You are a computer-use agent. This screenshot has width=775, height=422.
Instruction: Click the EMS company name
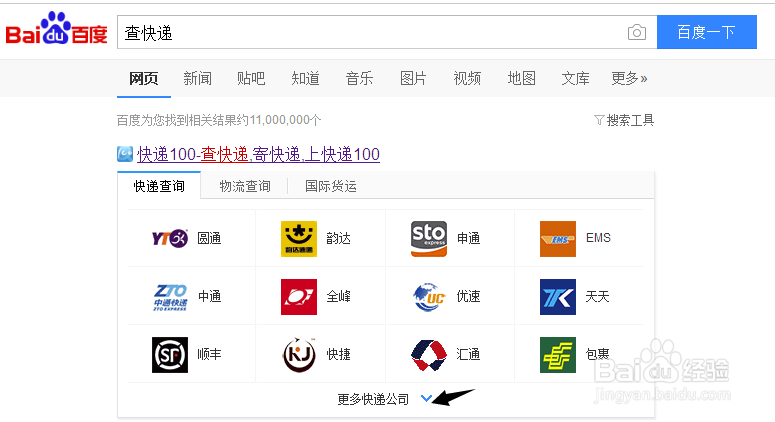click(598, 238)
